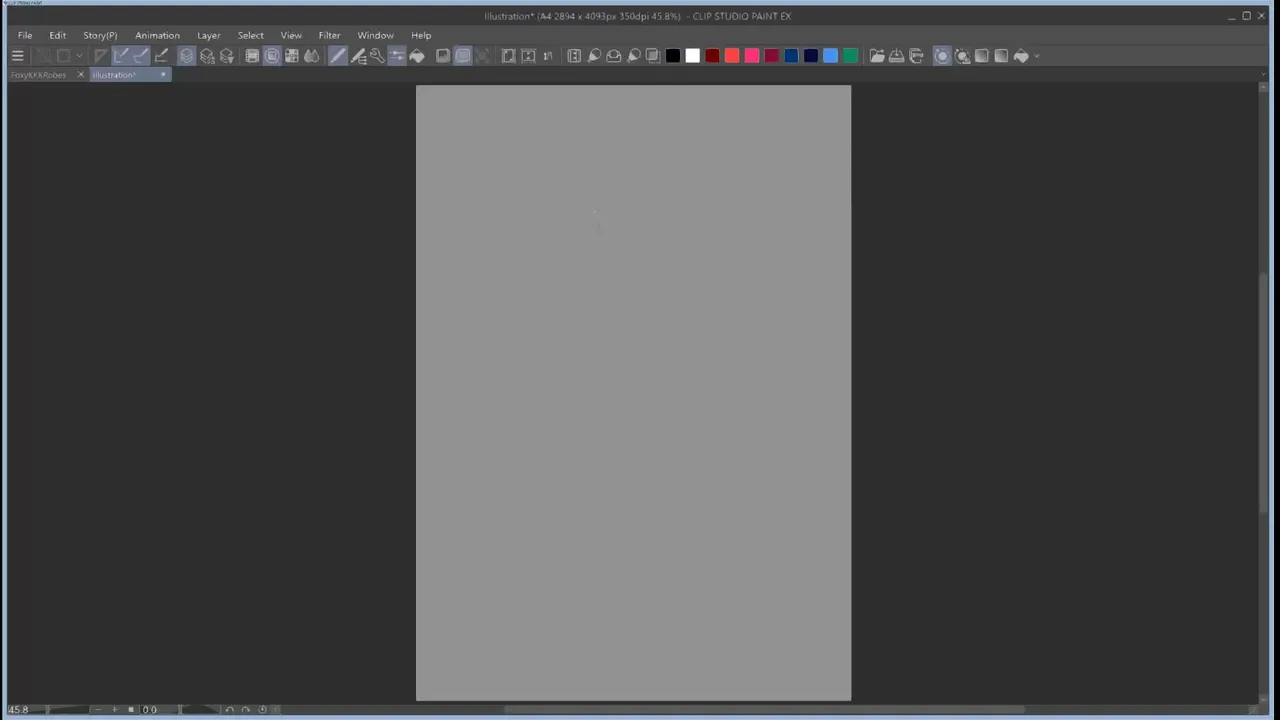Screen dimensions: 1280x720
Task: Toggle the highlighted circle-in-square icon
Action: (272, 56)
